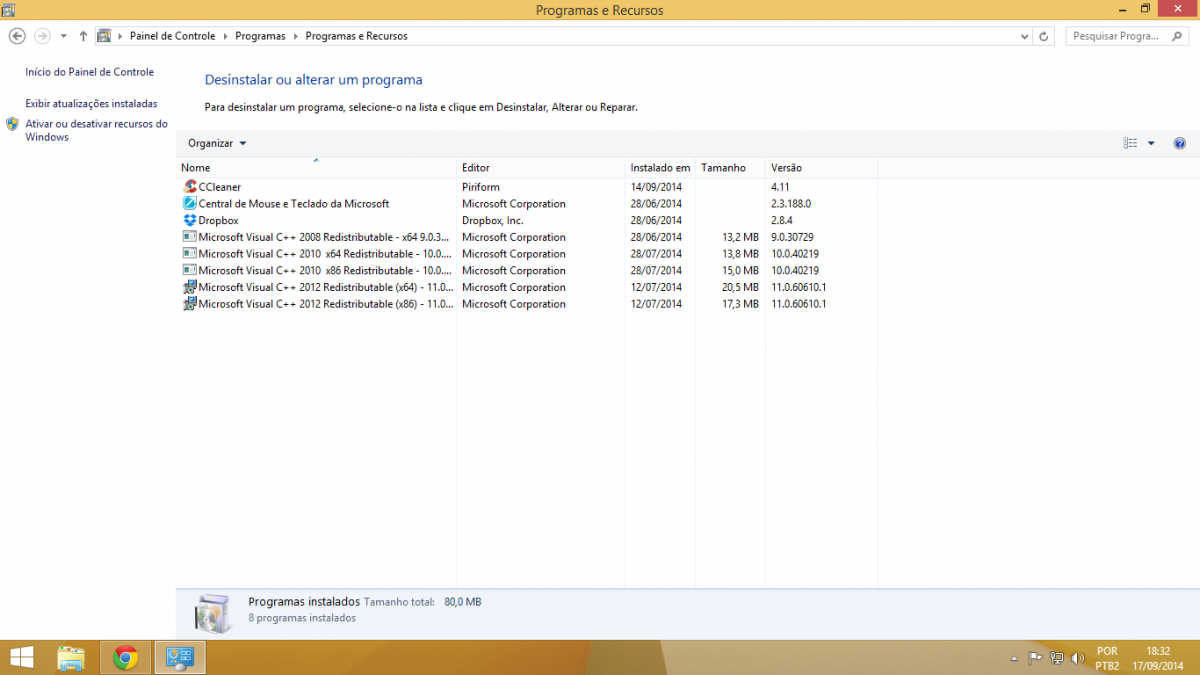
Task: Open the view options dropdown arrow
Action: [1151, 143]
